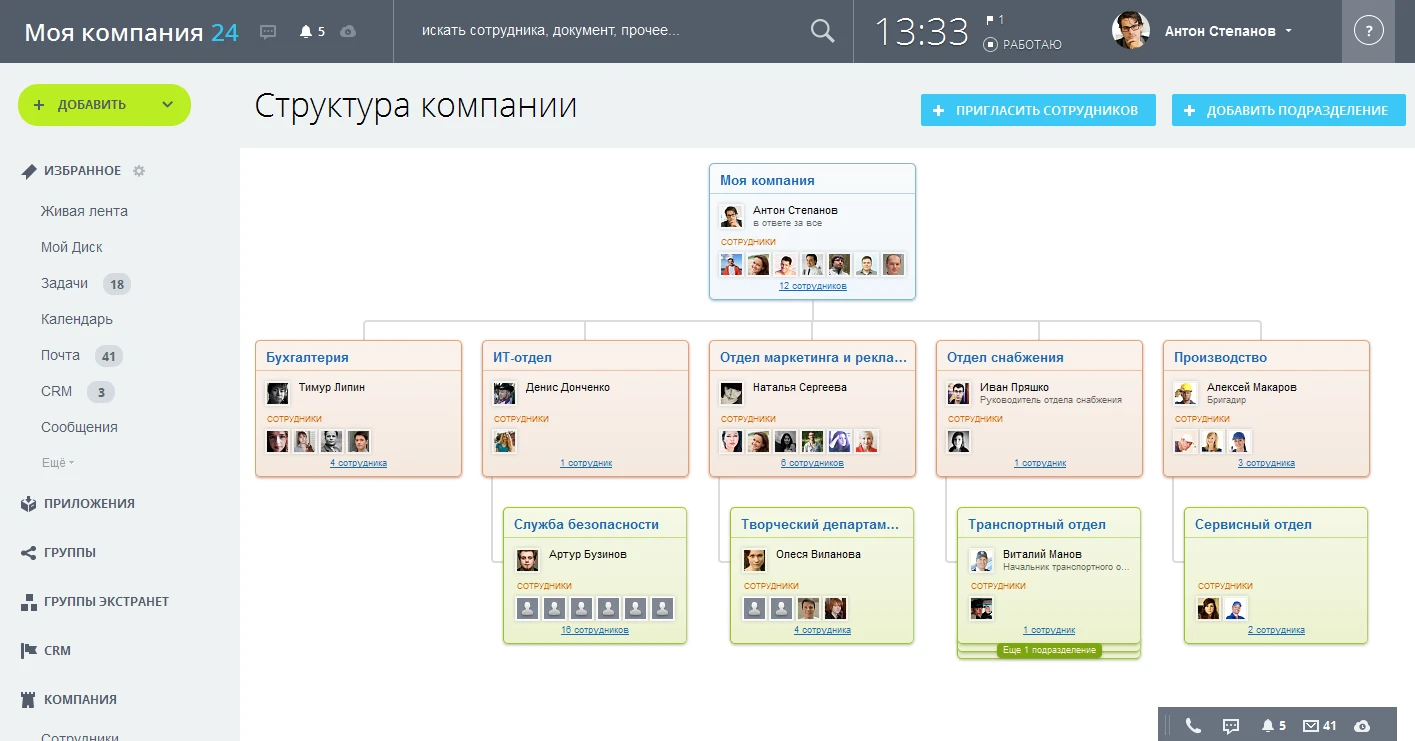The height and width of the screenshot is (741, 1415).
Task: Open the chat icon in header
Action: point(268,31)
